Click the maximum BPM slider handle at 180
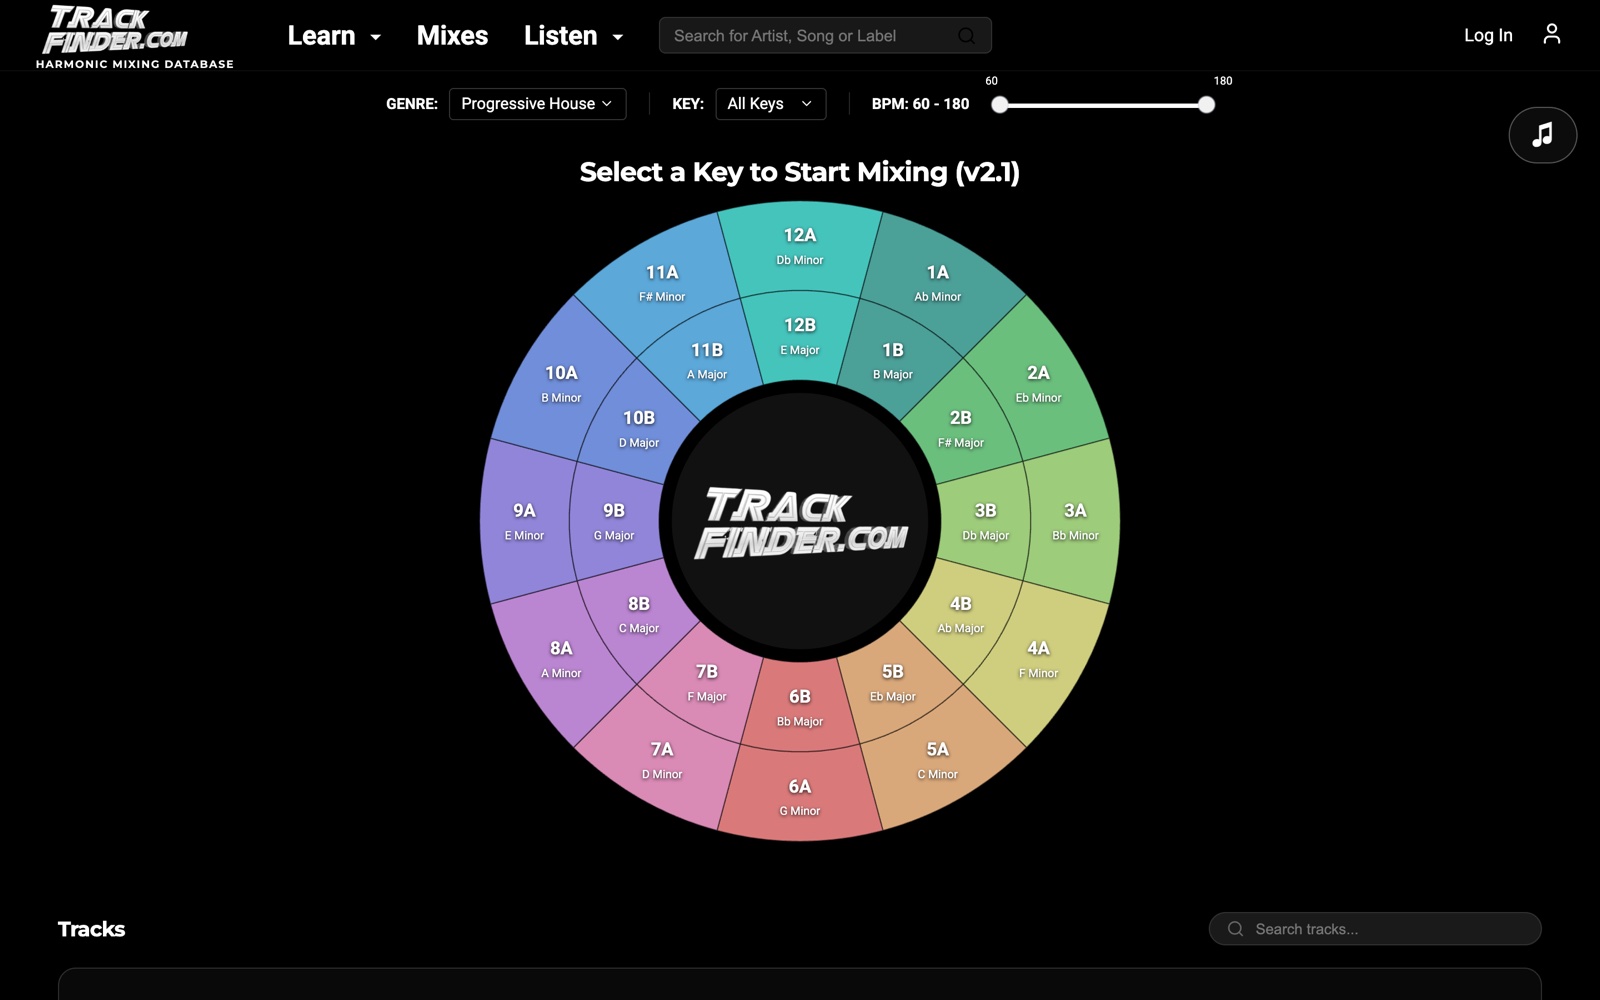 [1206, 105]
